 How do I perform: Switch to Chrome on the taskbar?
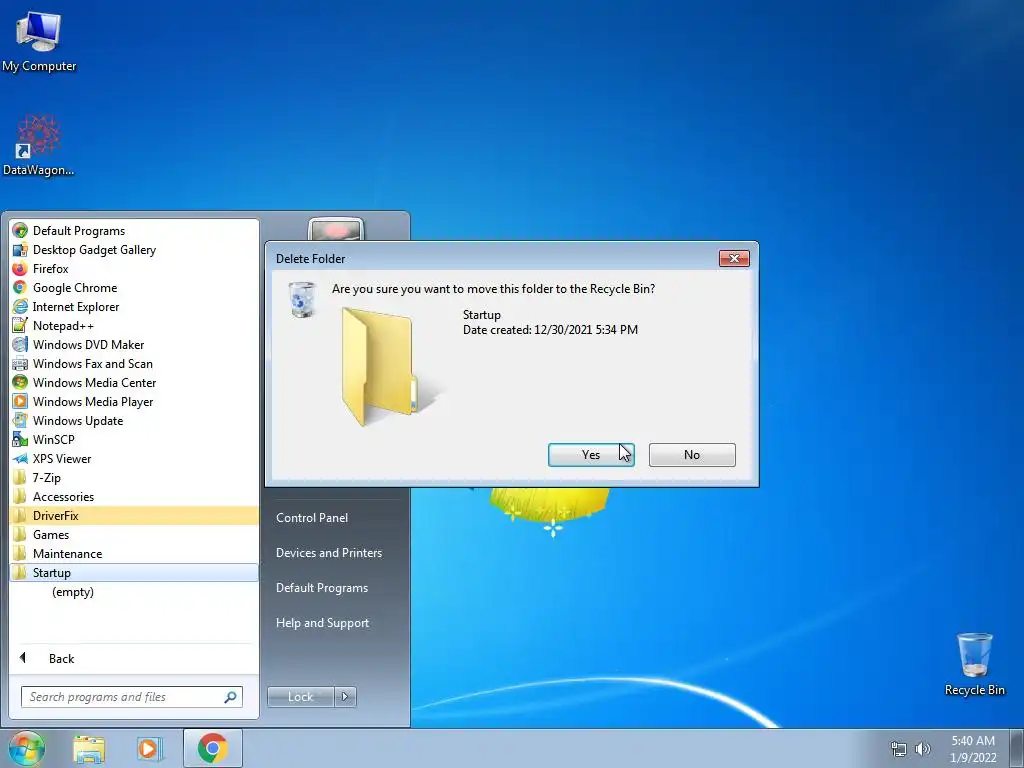(212, 748)
